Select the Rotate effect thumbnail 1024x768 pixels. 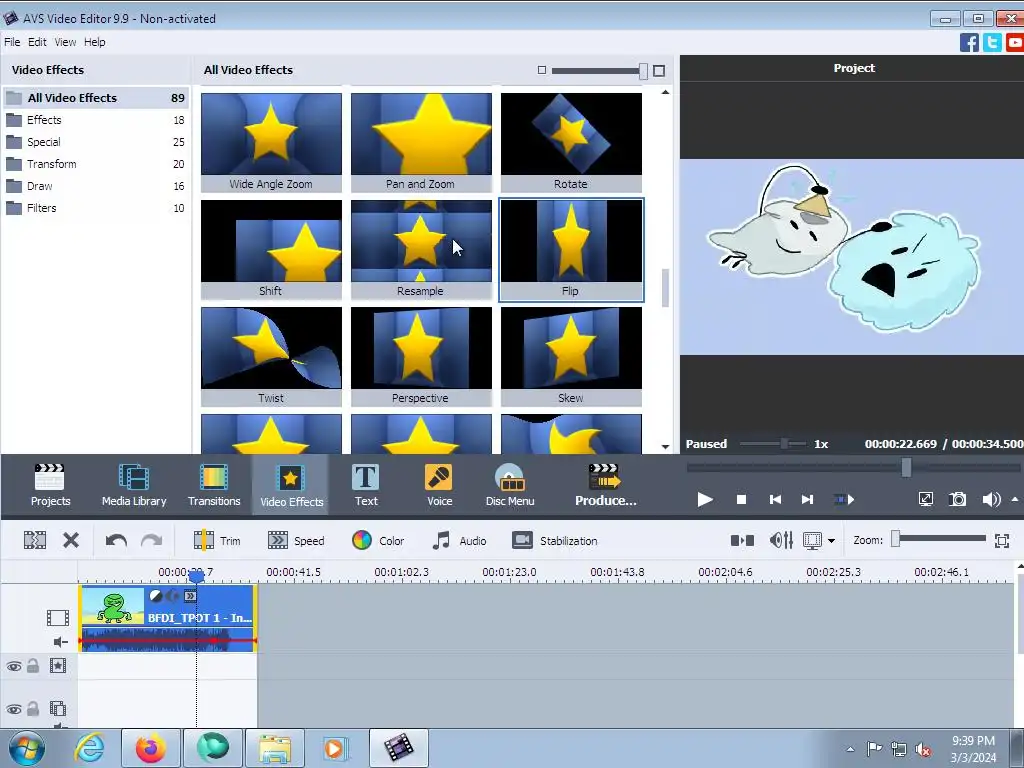click(x=571, y=142)
